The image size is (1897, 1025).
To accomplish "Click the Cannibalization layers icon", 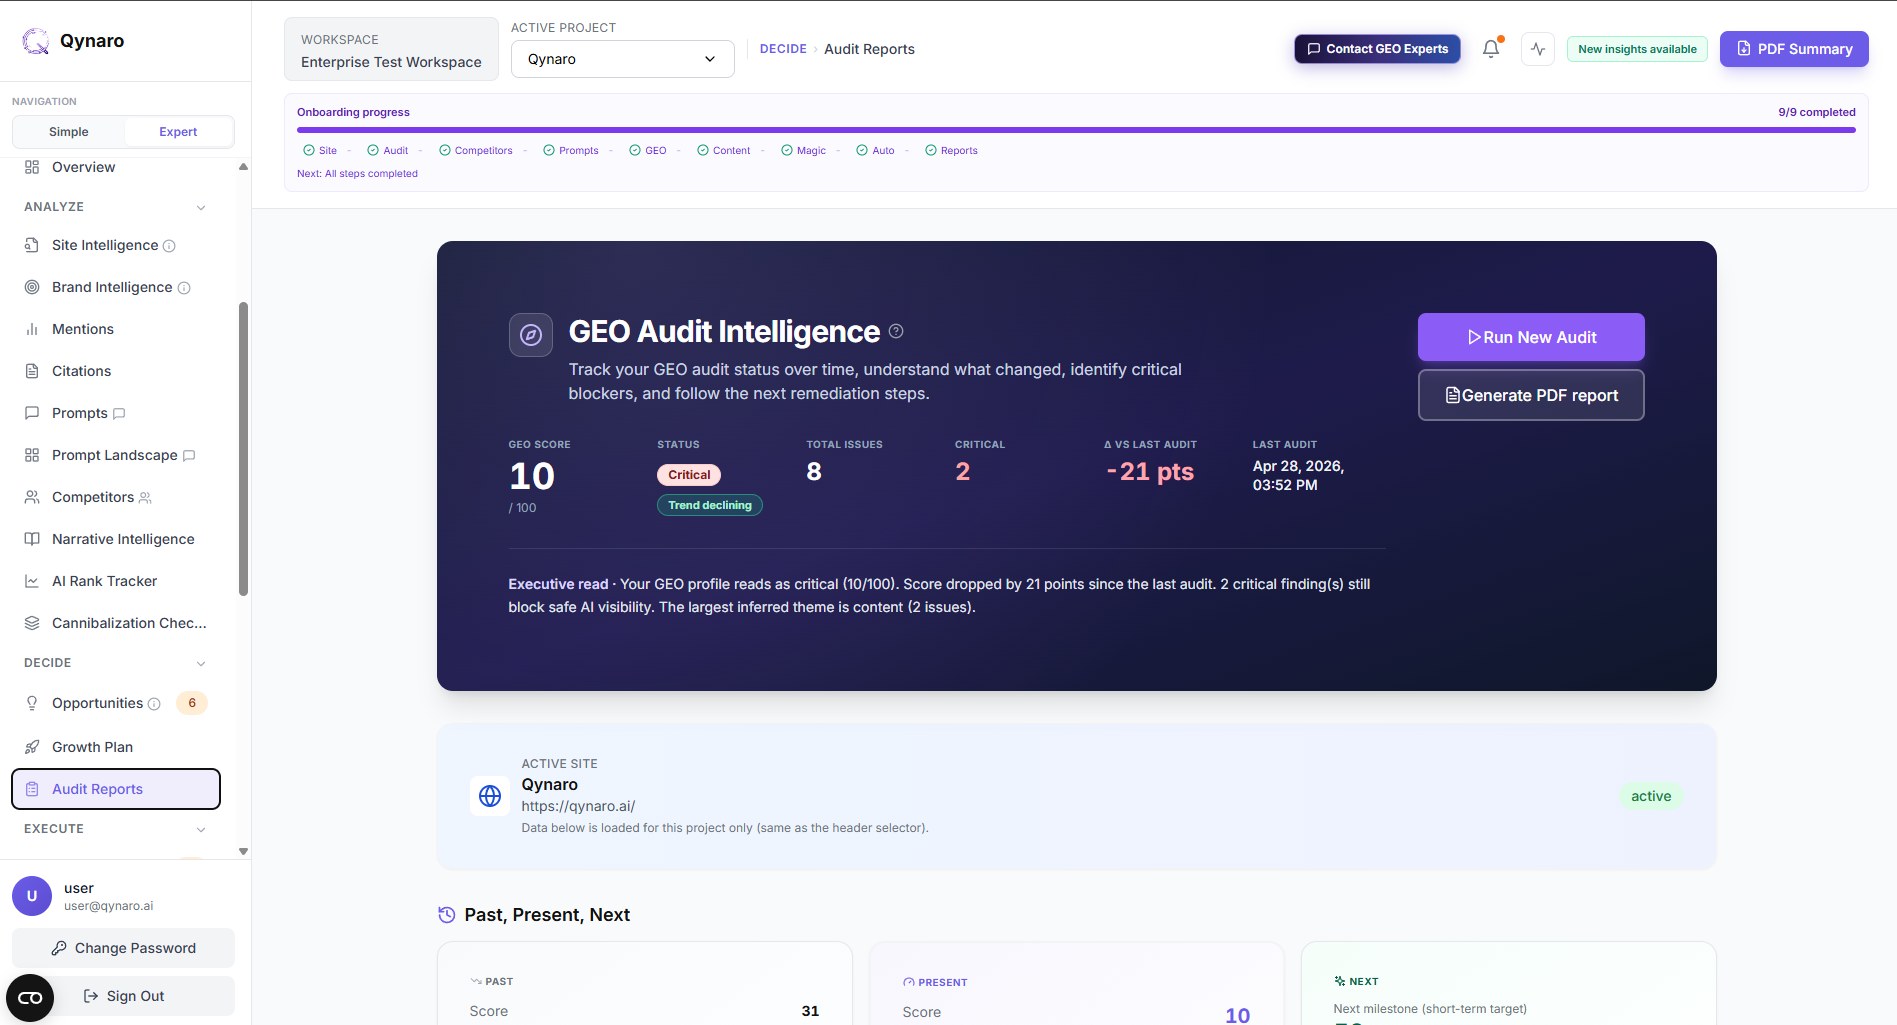I will (x=32, y=623).
